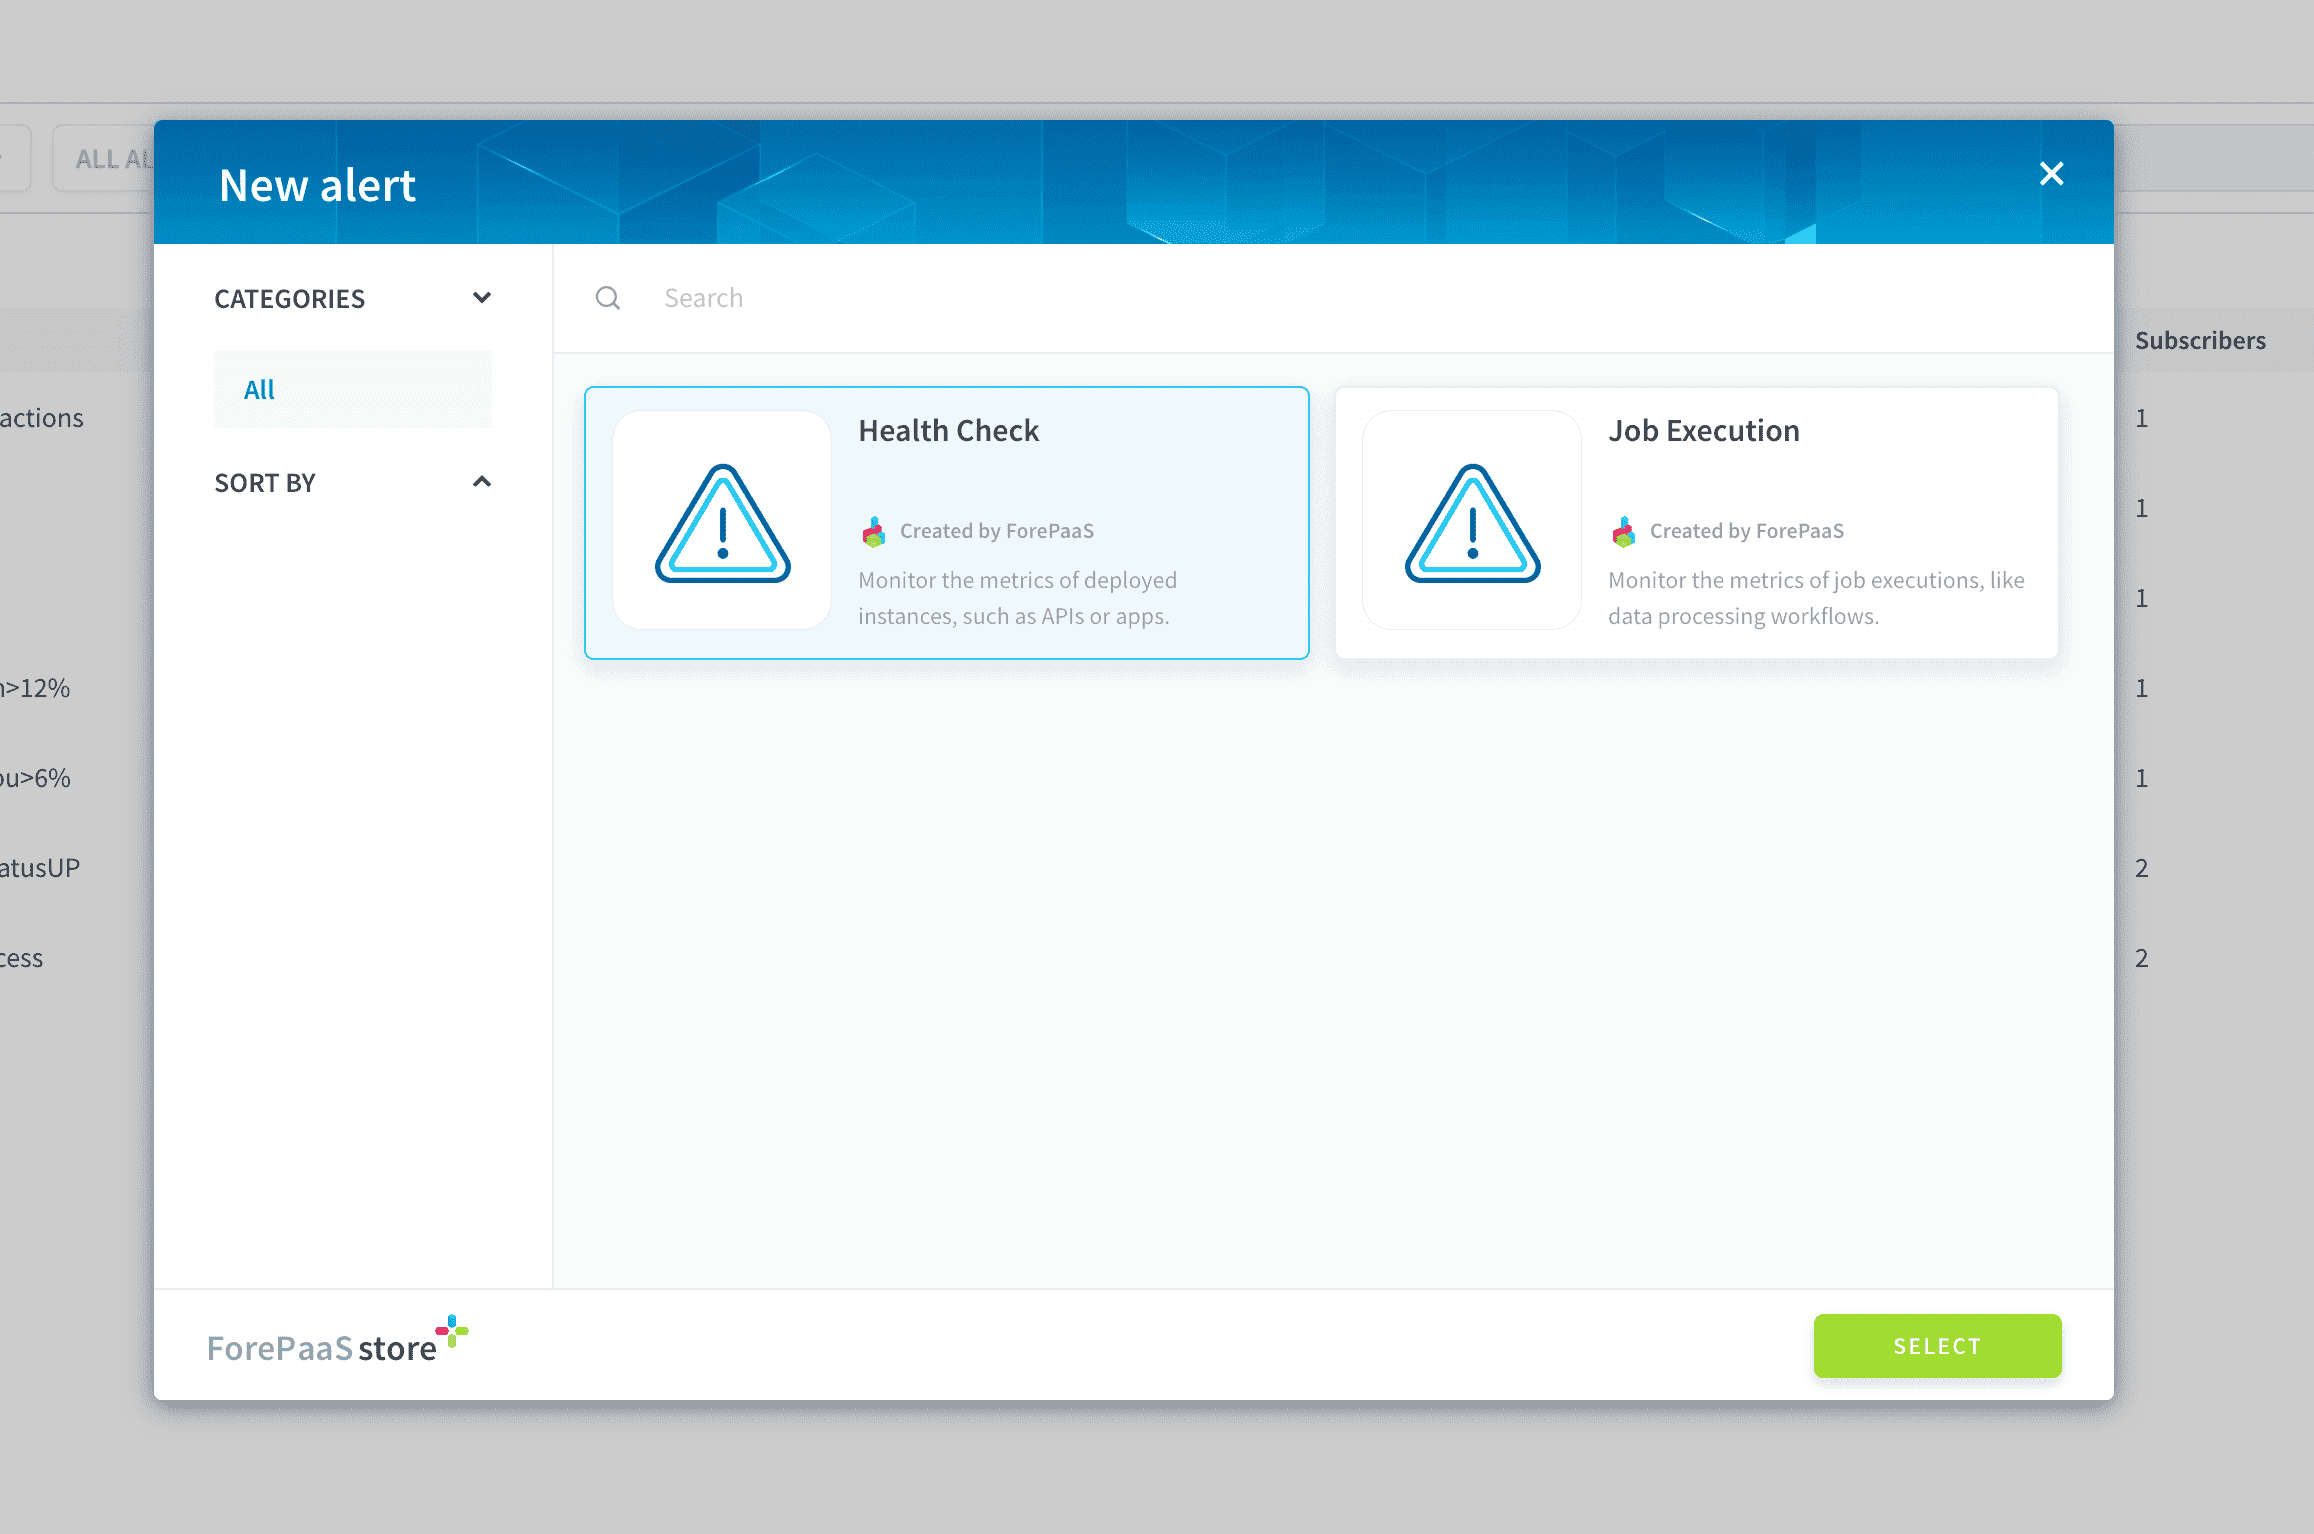Image resolution: width=2314 pixels, height=1534 pixels.
Task: Click Job Execution description about data workflows
Action: pyautogui.click(x=1816, y=598)
